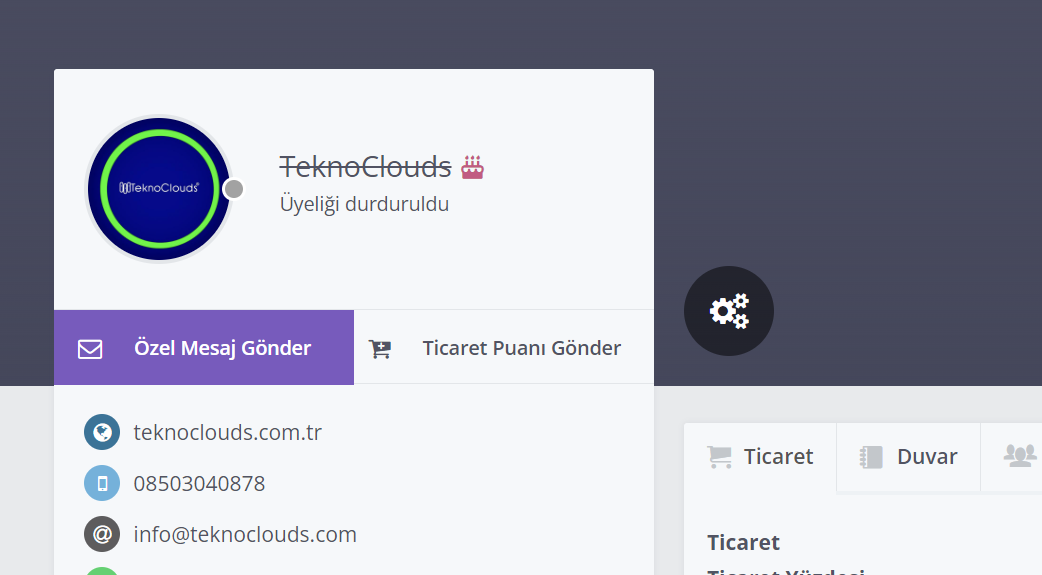
Task: Click Ticaret Puanı Gönder button
Action: coord(504,348)
